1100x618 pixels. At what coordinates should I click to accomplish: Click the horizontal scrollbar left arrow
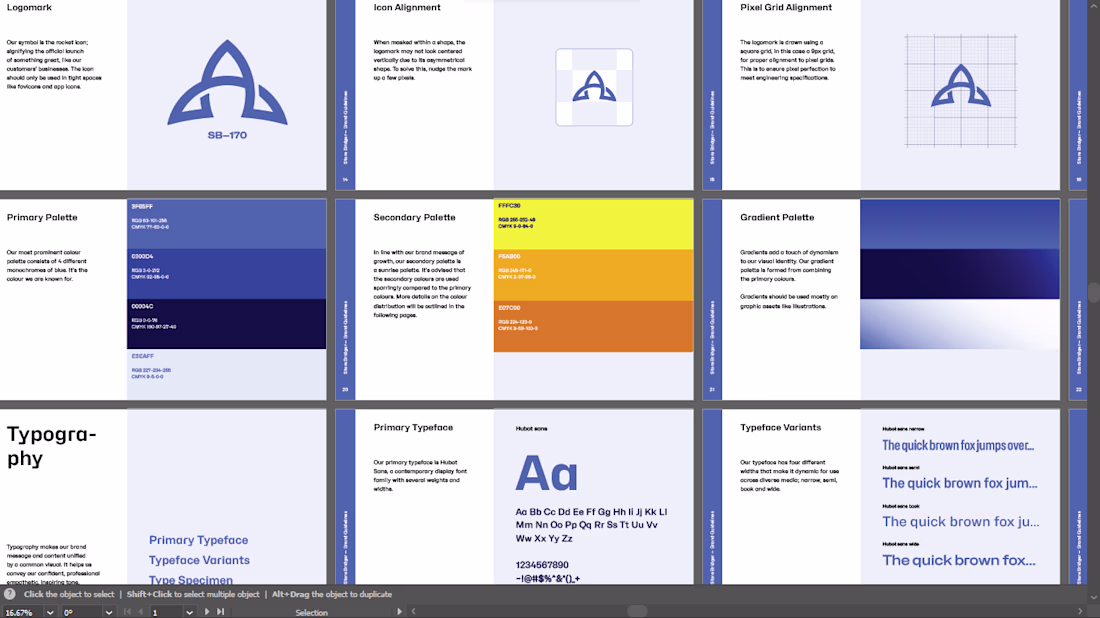coord(413,612)
